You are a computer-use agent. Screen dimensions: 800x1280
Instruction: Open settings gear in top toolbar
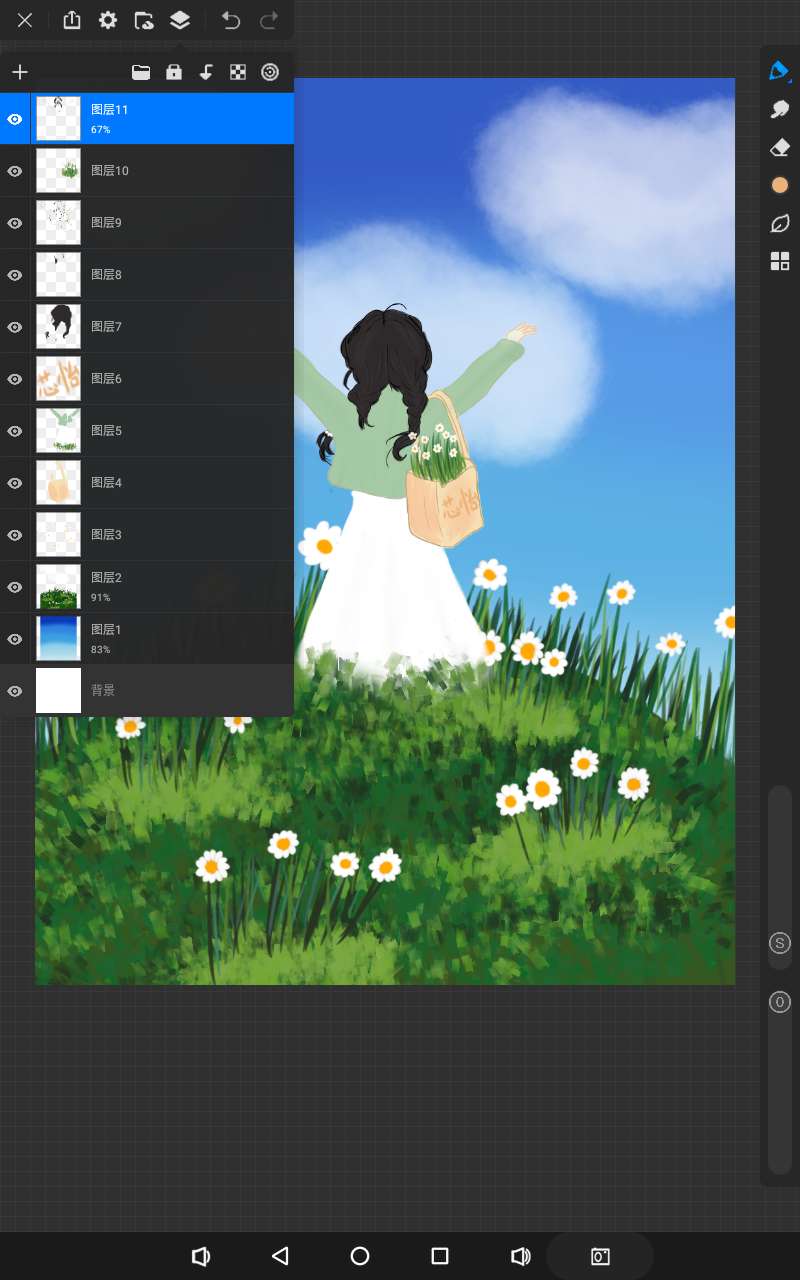click(x=107, y=20)
